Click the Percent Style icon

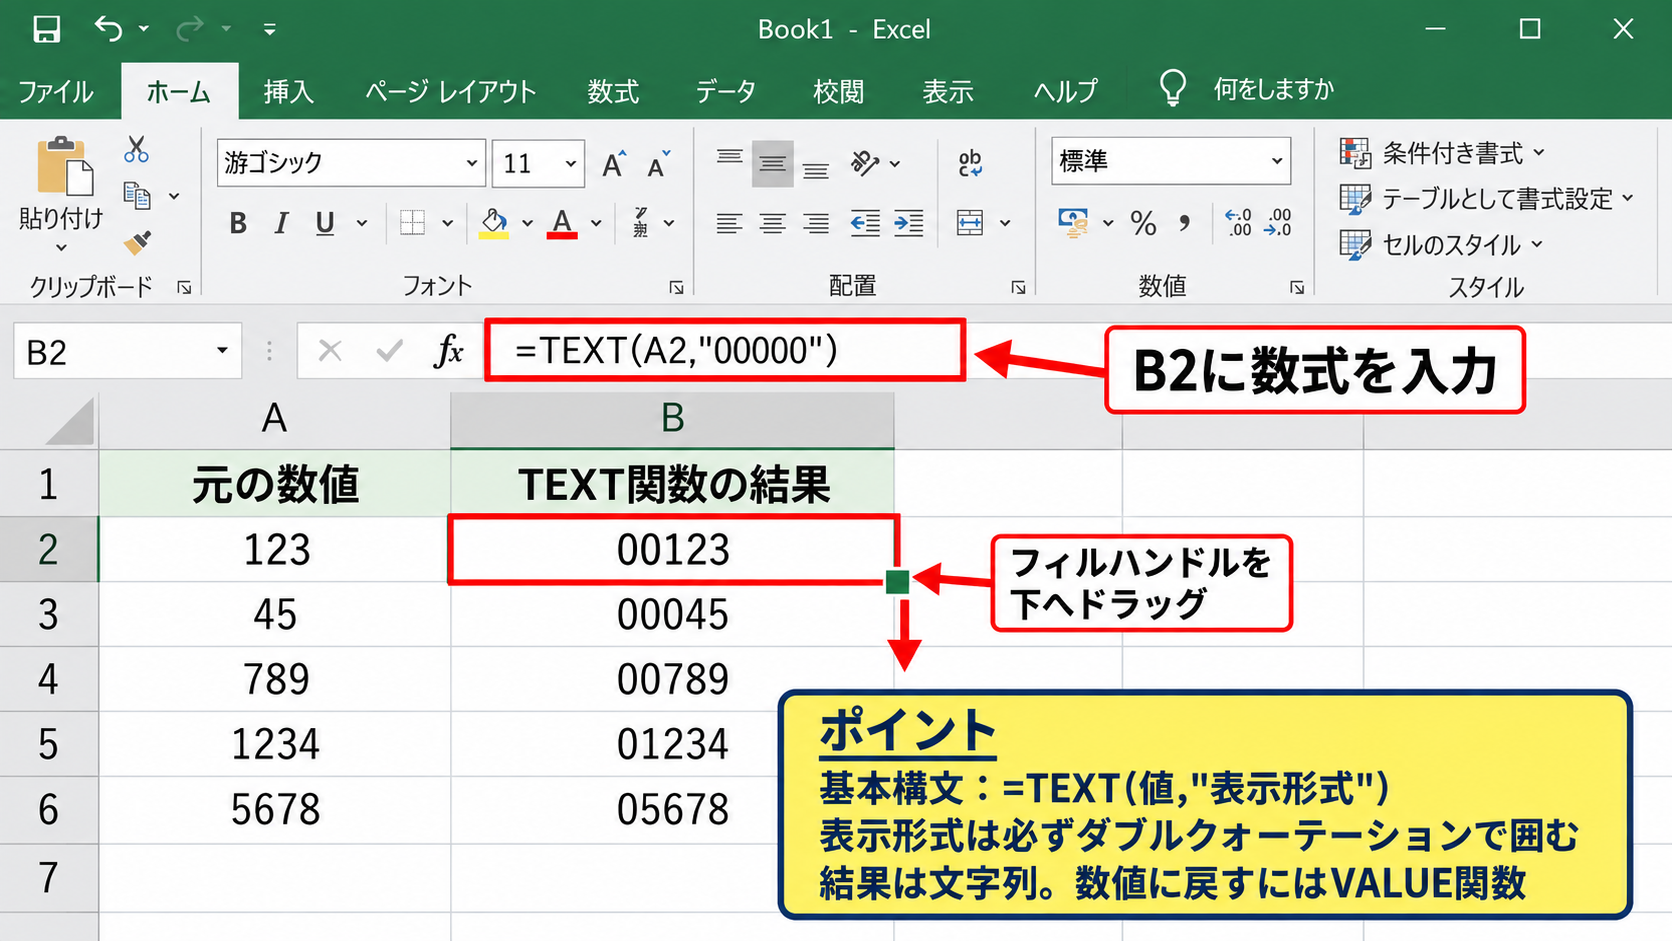[x=1143, y=223]
